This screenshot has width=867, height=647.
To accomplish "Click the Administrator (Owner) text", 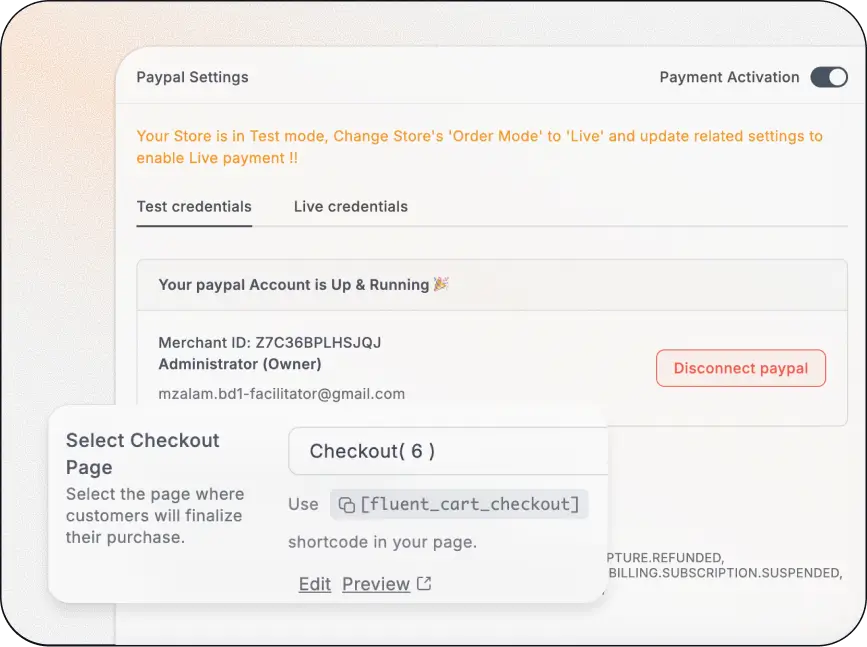I will pyautogui.click(x=240, y=364).
